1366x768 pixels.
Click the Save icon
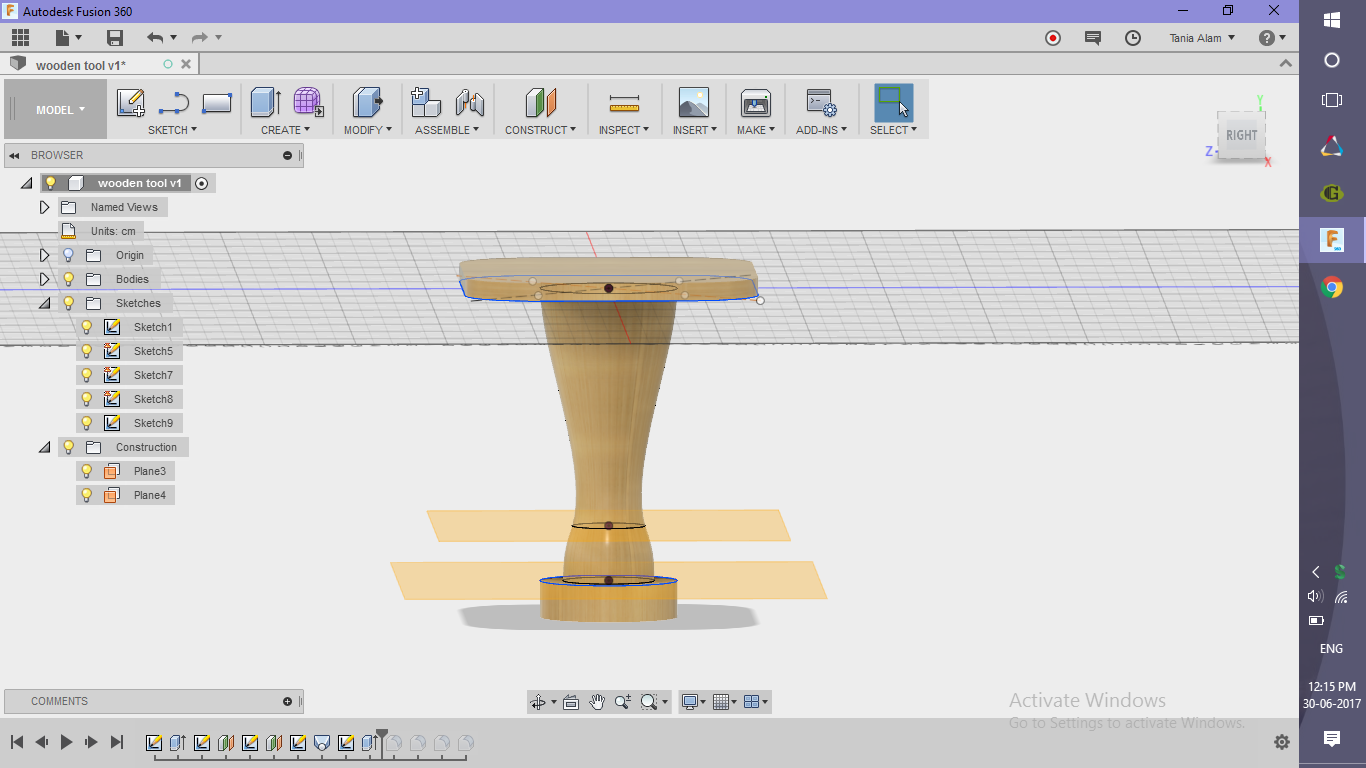tap(115, 38)
